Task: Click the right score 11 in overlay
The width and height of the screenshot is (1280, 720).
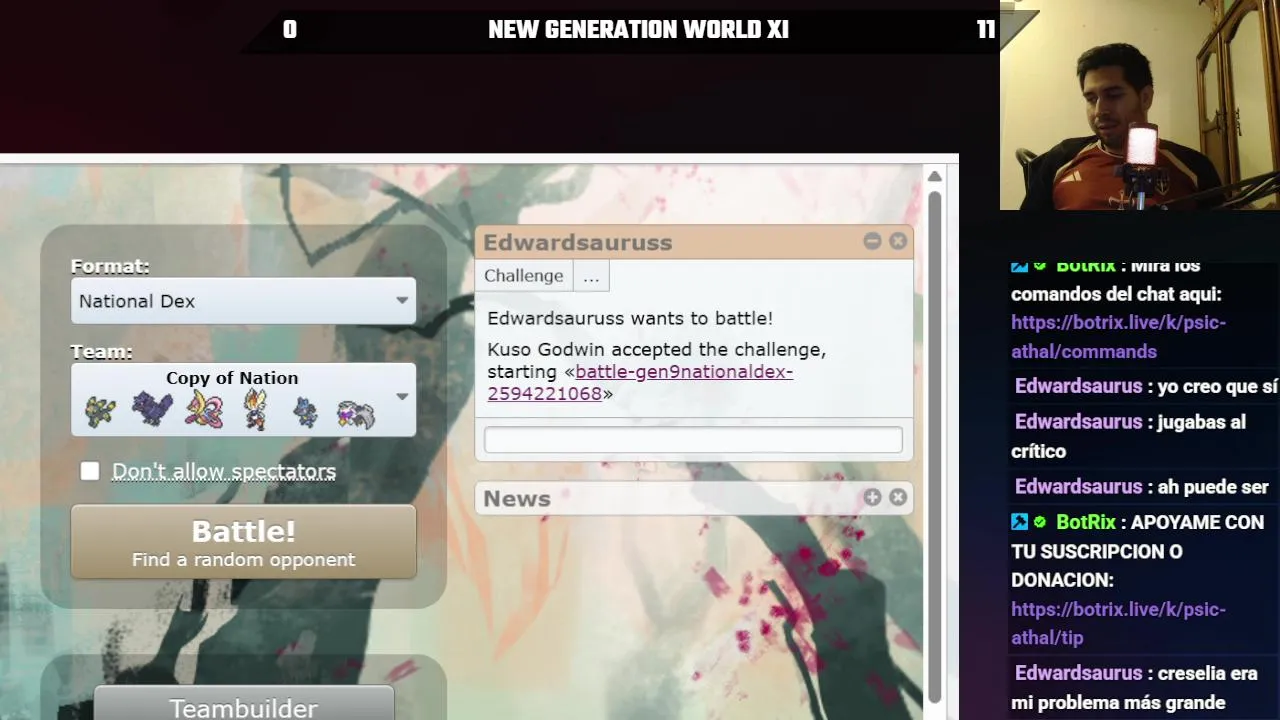Action: (986, 30)
